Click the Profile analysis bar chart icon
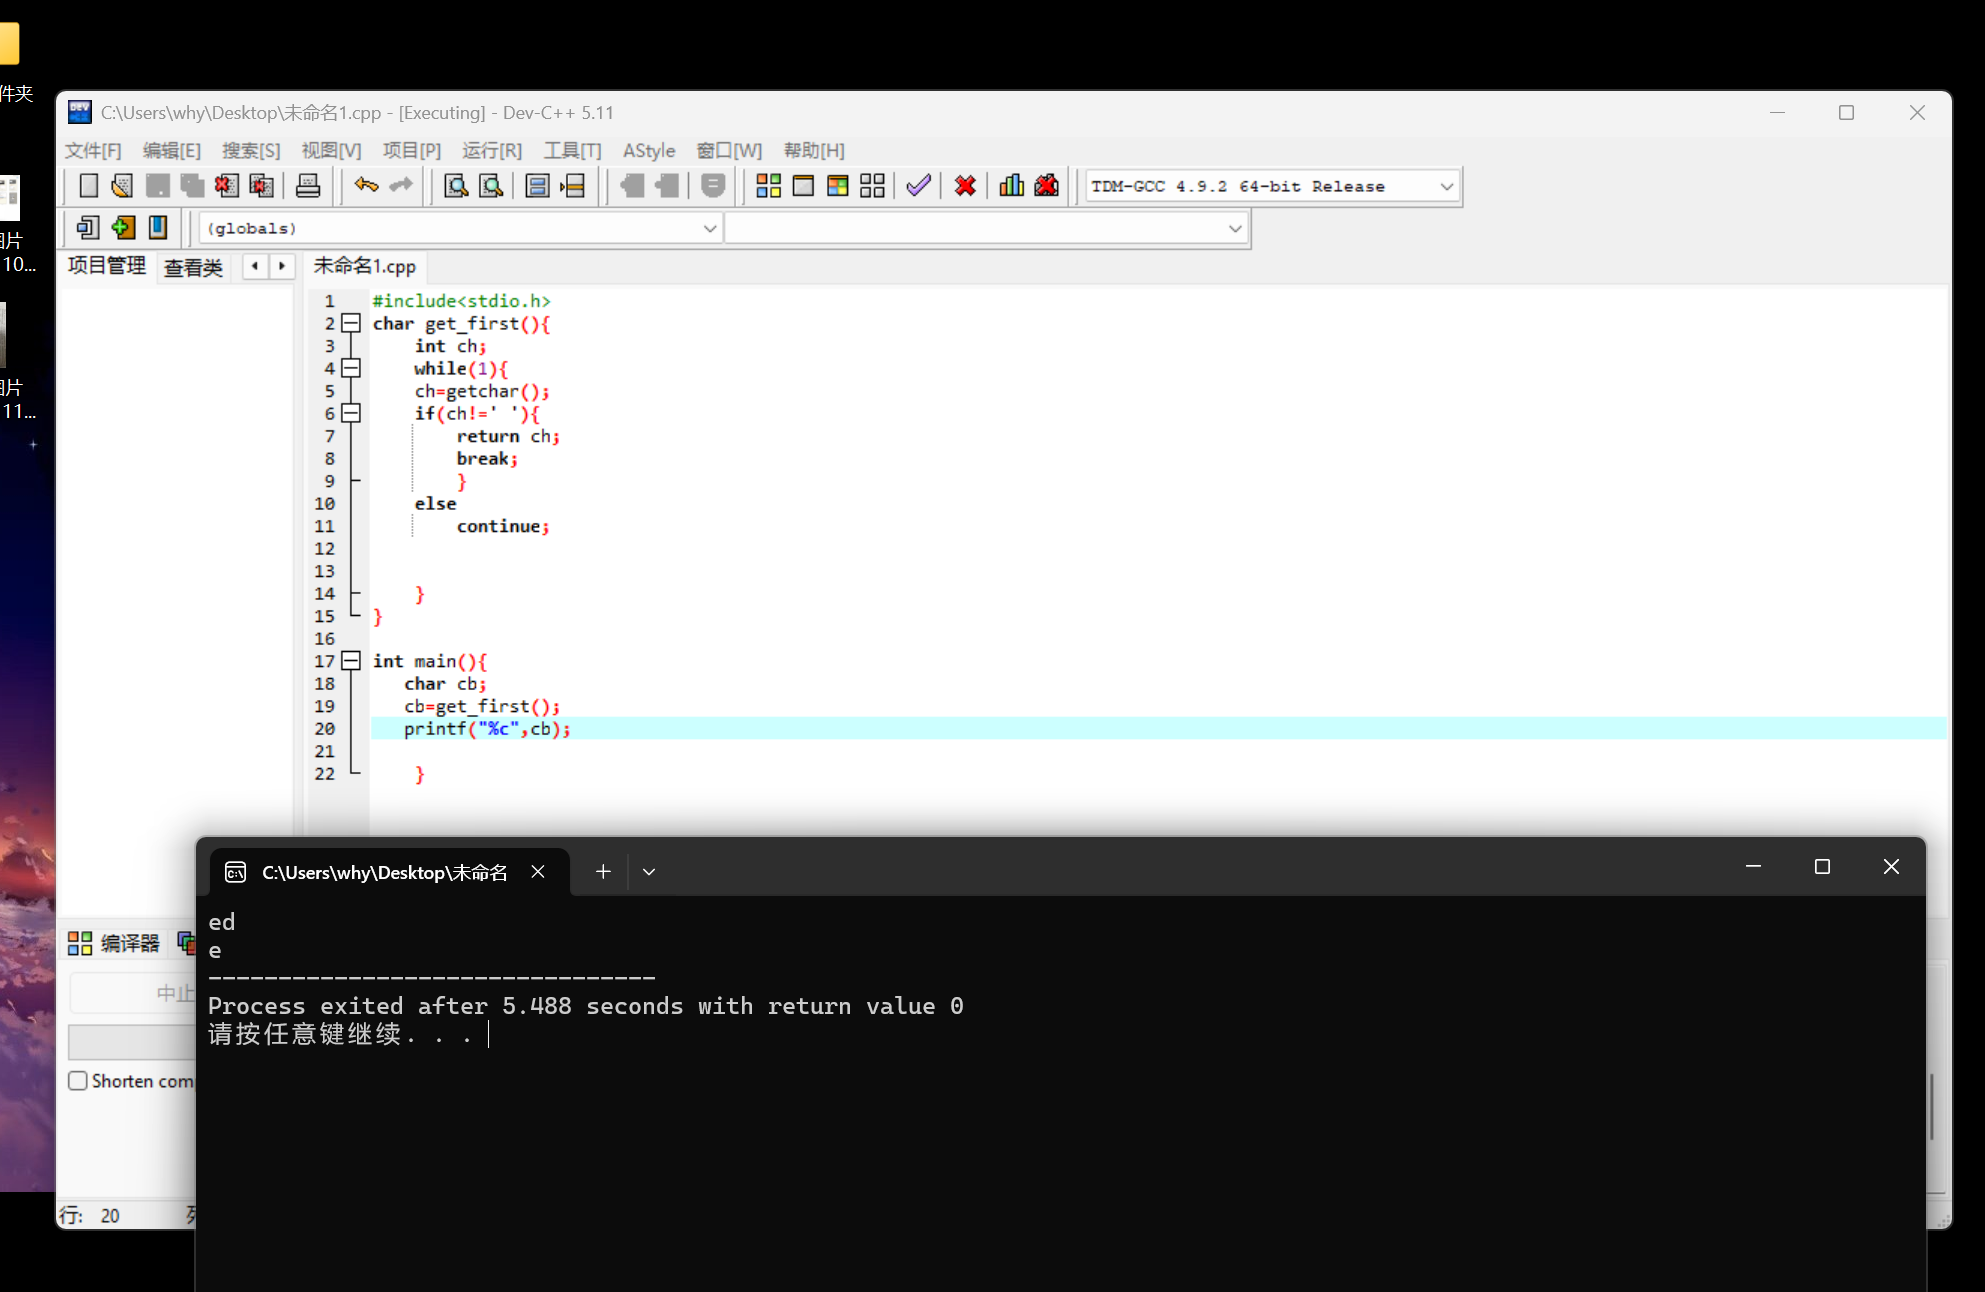The width and height of the screenshot is (1985, 1292). (1011, 186)
